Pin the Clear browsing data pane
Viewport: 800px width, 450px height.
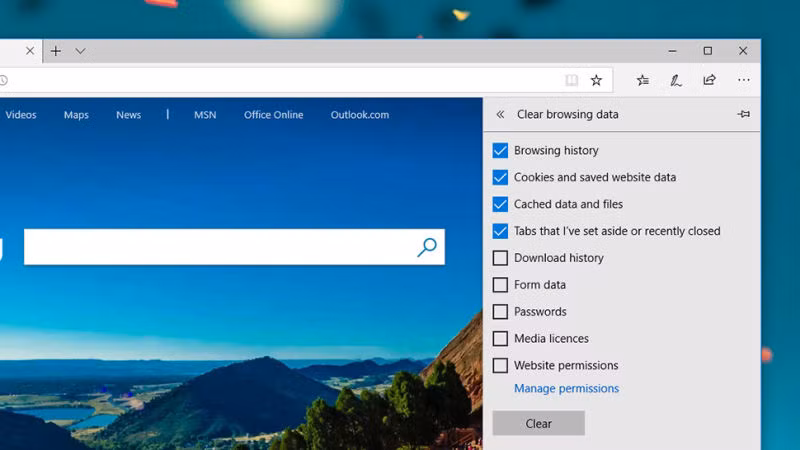[743, 115]
